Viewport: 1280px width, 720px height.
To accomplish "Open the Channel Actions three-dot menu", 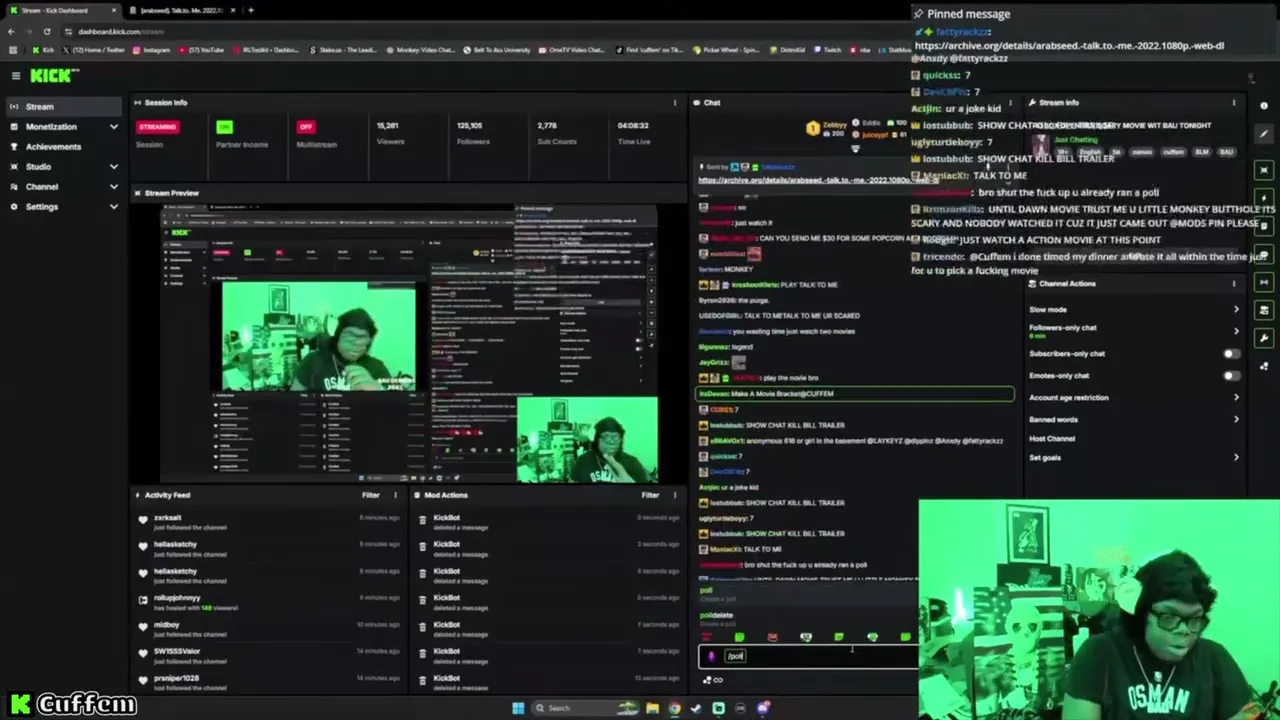I will coord(1233,284).
